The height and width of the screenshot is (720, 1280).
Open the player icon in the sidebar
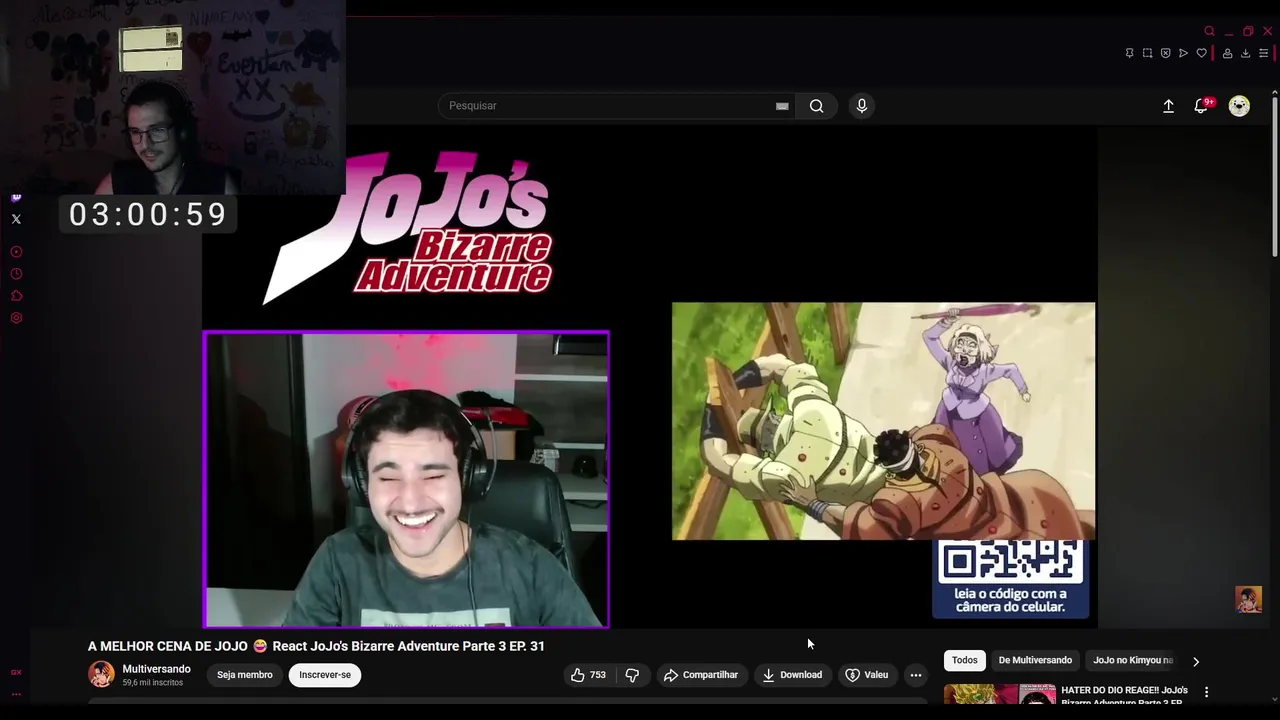click(16, 252)
